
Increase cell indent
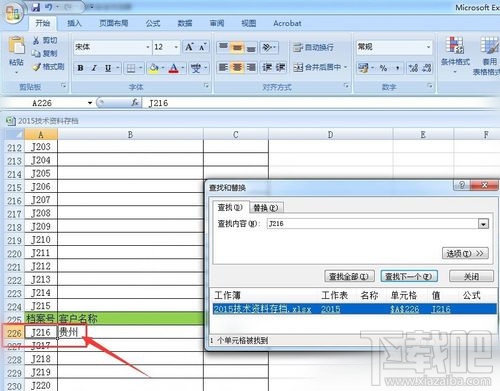[x=280, y=68]
